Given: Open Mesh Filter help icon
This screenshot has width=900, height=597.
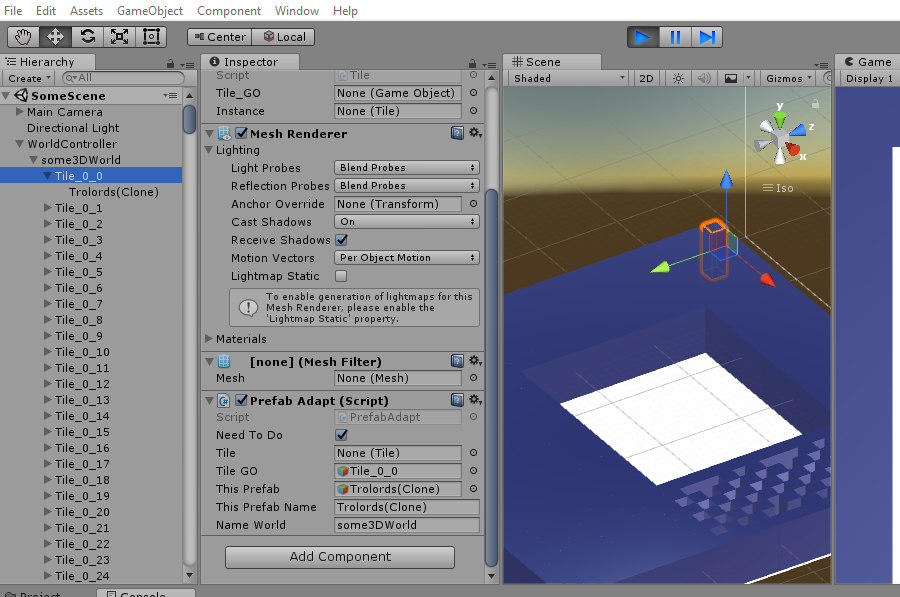Looking at the screenshot, I should (457, 361).
